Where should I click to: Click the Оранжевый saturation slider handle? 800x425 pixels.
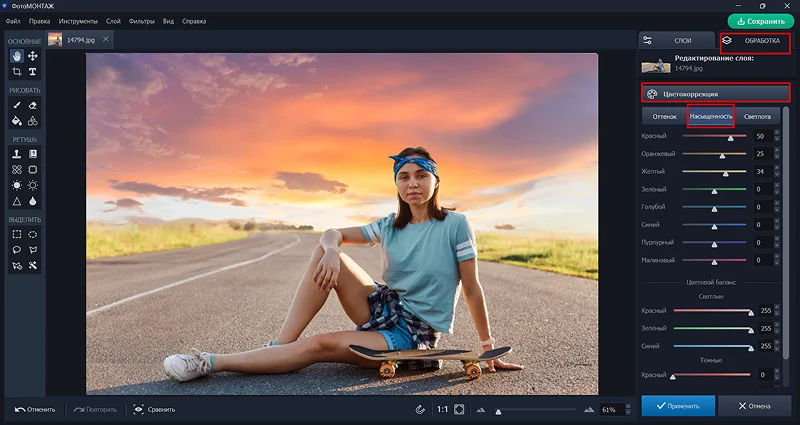[722, 156]
